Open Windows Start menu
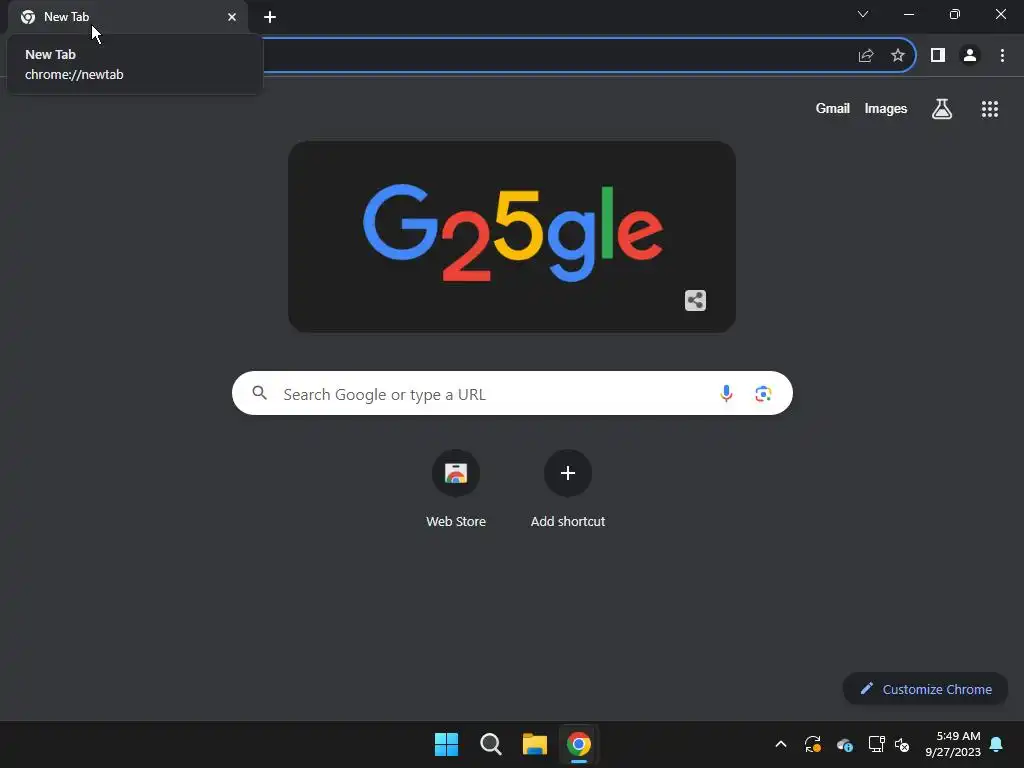1024x768 pixels. pyautogui.click(x=447, y=744)
